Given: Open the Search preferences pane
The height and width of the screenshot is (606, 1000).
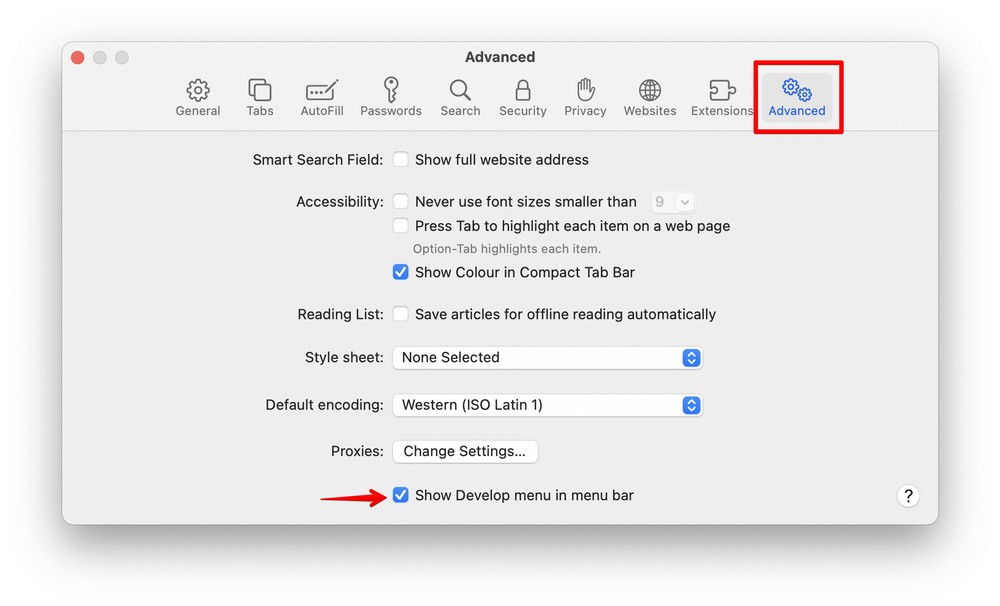Looking at the screenshot, I should click(x=460, y=98).
